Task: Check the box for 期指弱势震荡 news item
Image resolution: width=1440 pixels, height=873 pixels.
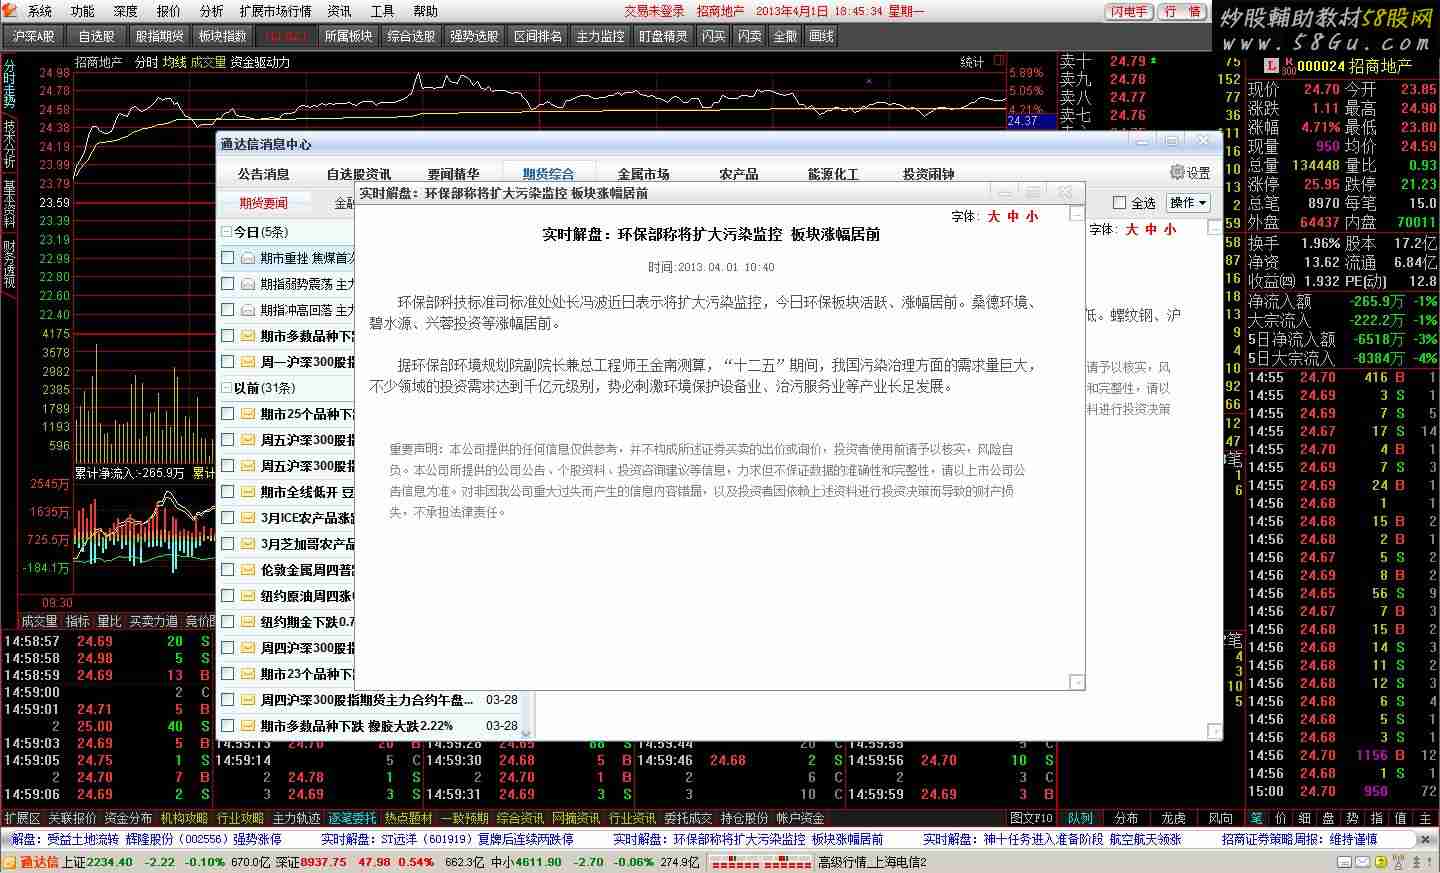Action: [228, 284]
